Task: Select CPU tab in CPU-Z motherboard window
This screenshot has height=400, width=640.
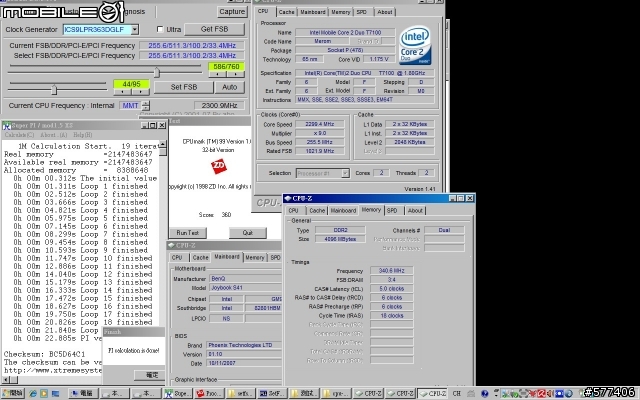Action: click(x=177, y=258)
